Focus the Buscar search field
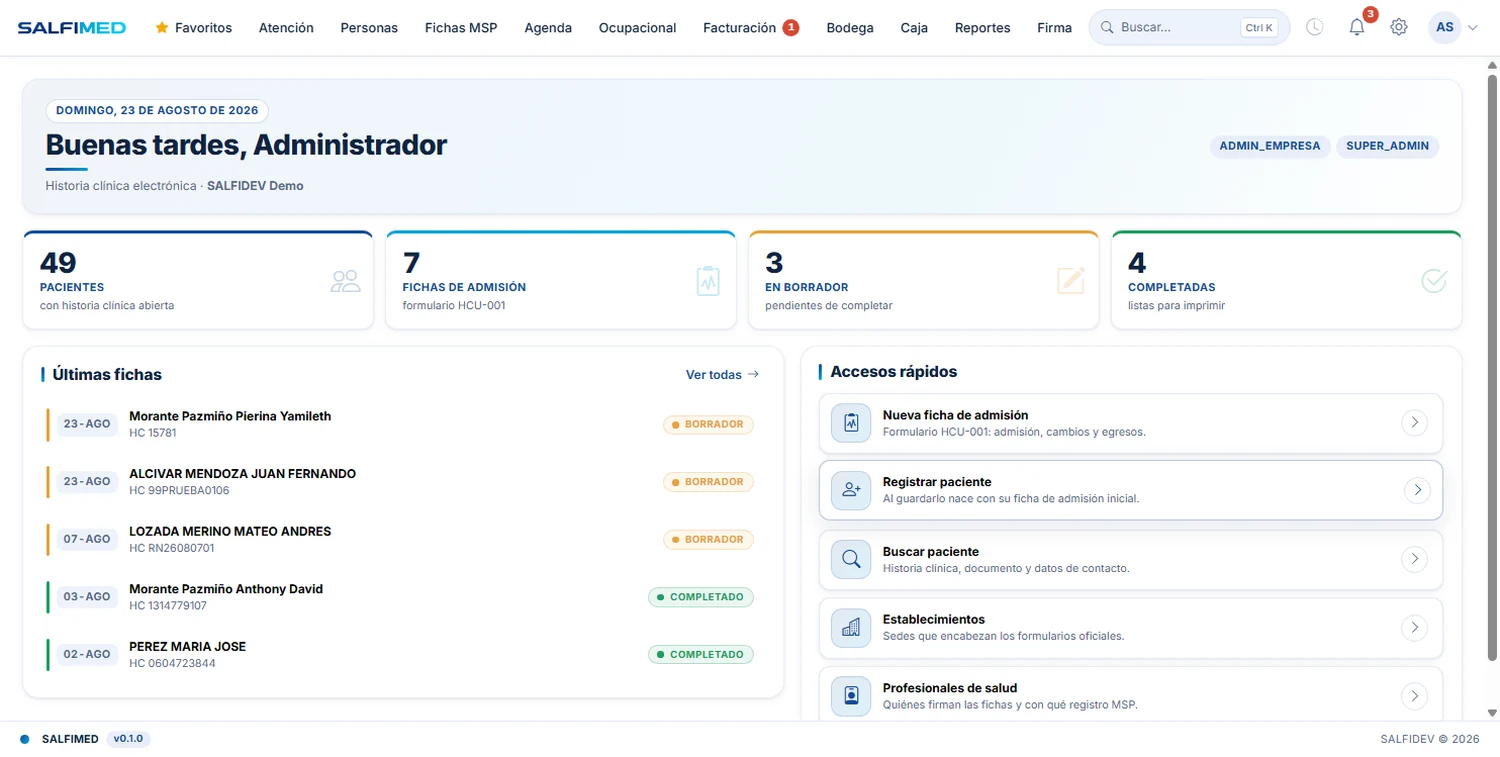 point(1189,28)
